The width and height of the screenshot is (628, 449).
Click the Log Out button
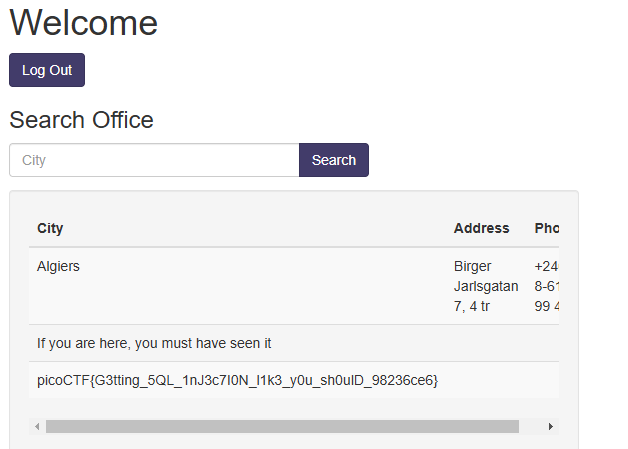click(47, 70)
